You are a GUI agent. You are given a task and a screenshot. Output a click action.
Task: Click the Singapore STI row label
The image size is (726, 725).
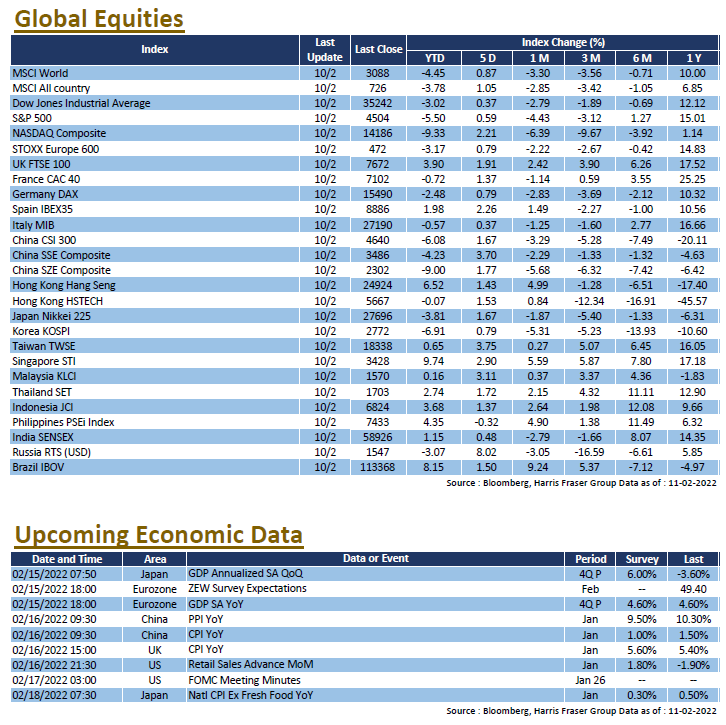click(x=44, y=361)
